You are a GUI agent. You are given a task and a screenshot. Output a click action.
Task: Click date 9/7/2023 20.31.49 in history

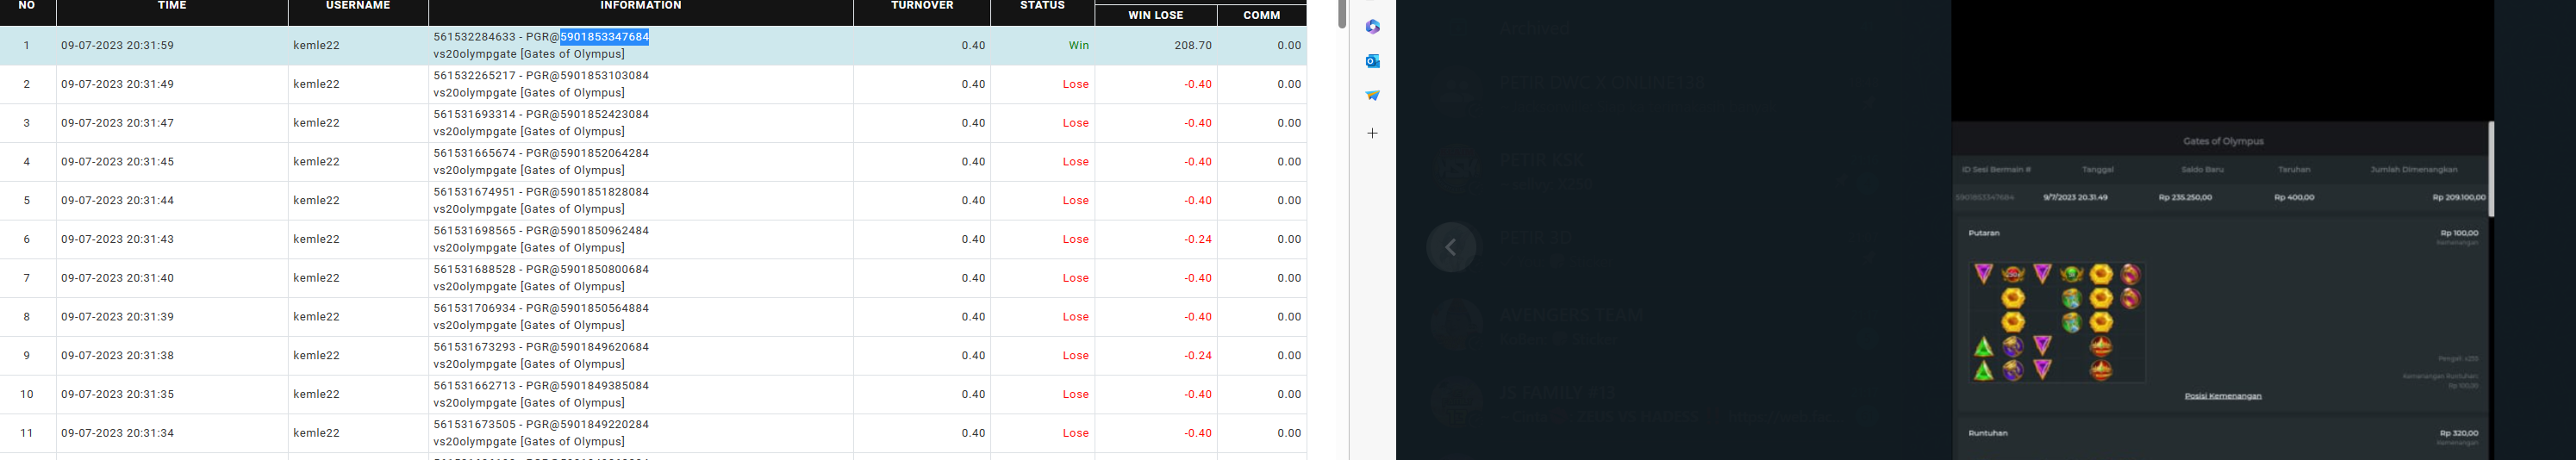2075,197
